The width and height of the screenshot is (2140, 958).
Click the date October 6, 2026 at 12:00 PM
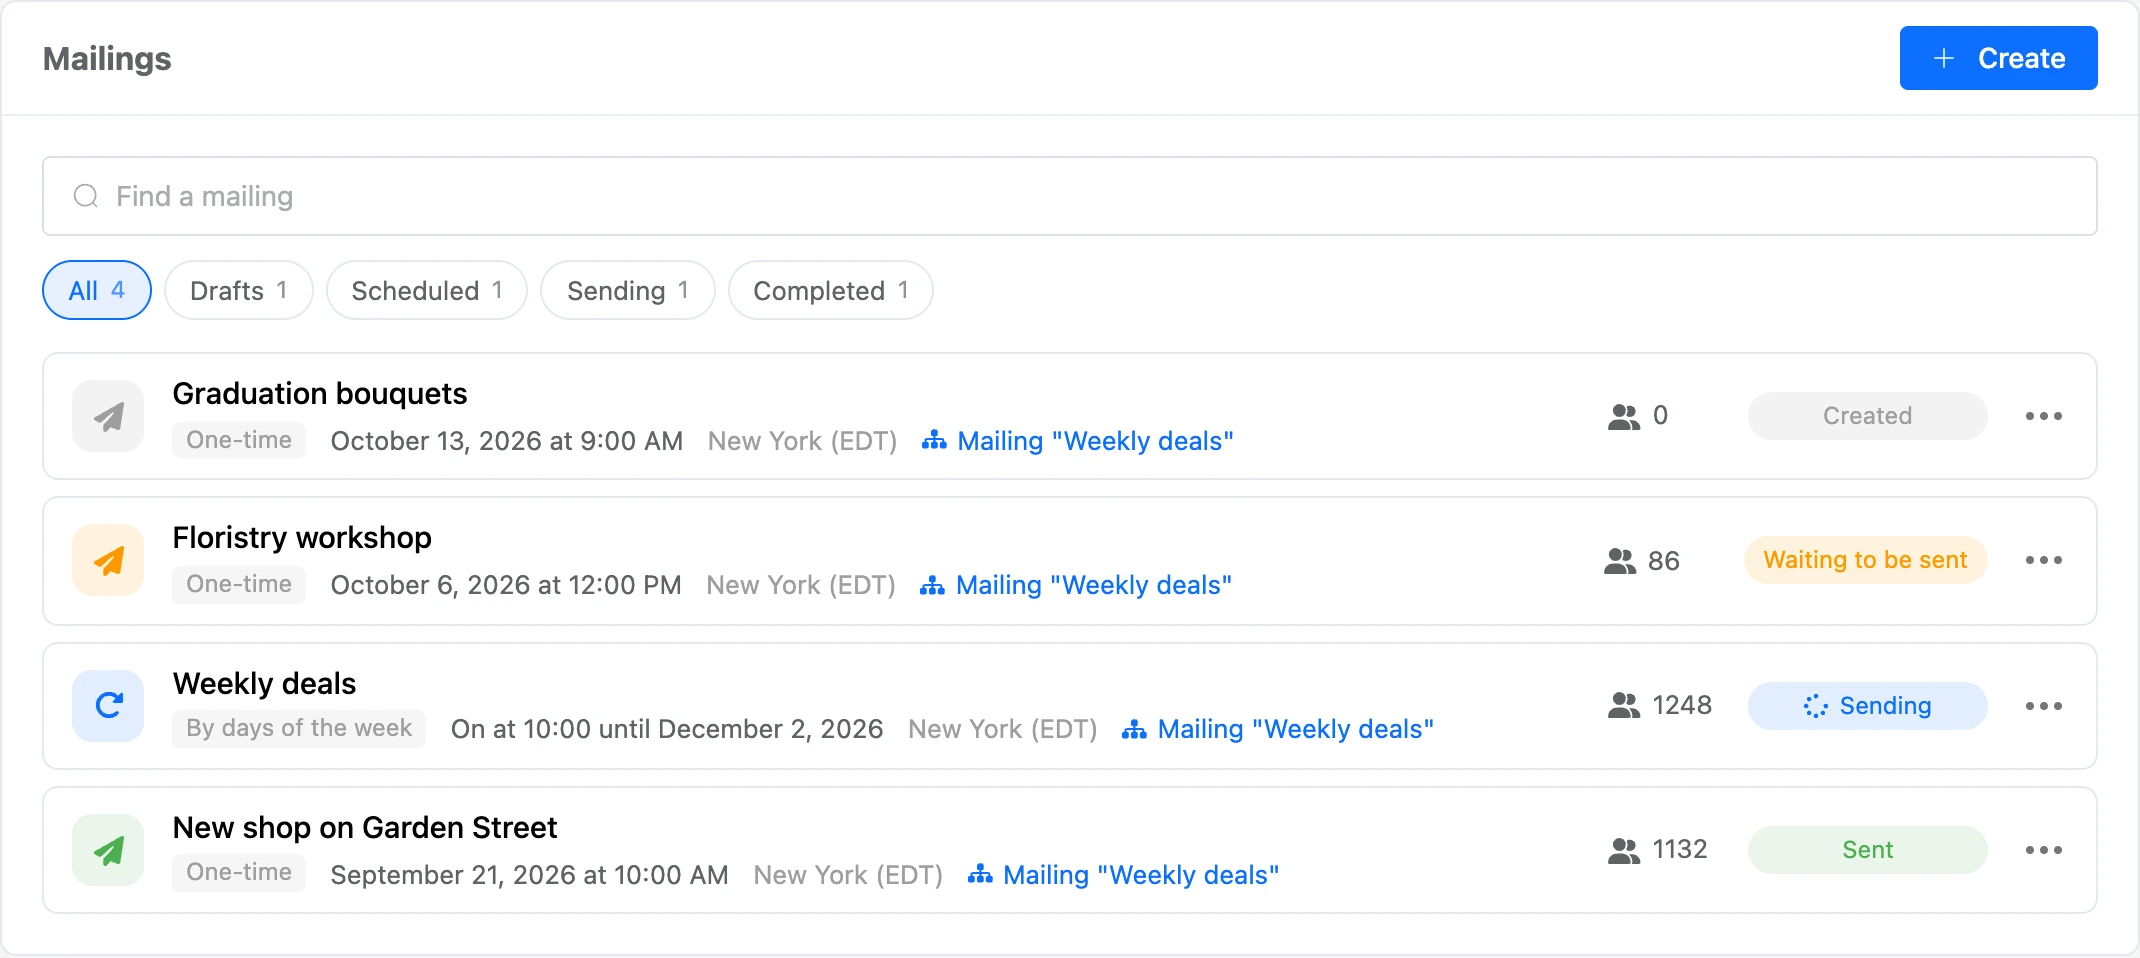pyautogui.click(x=506, y=585)
